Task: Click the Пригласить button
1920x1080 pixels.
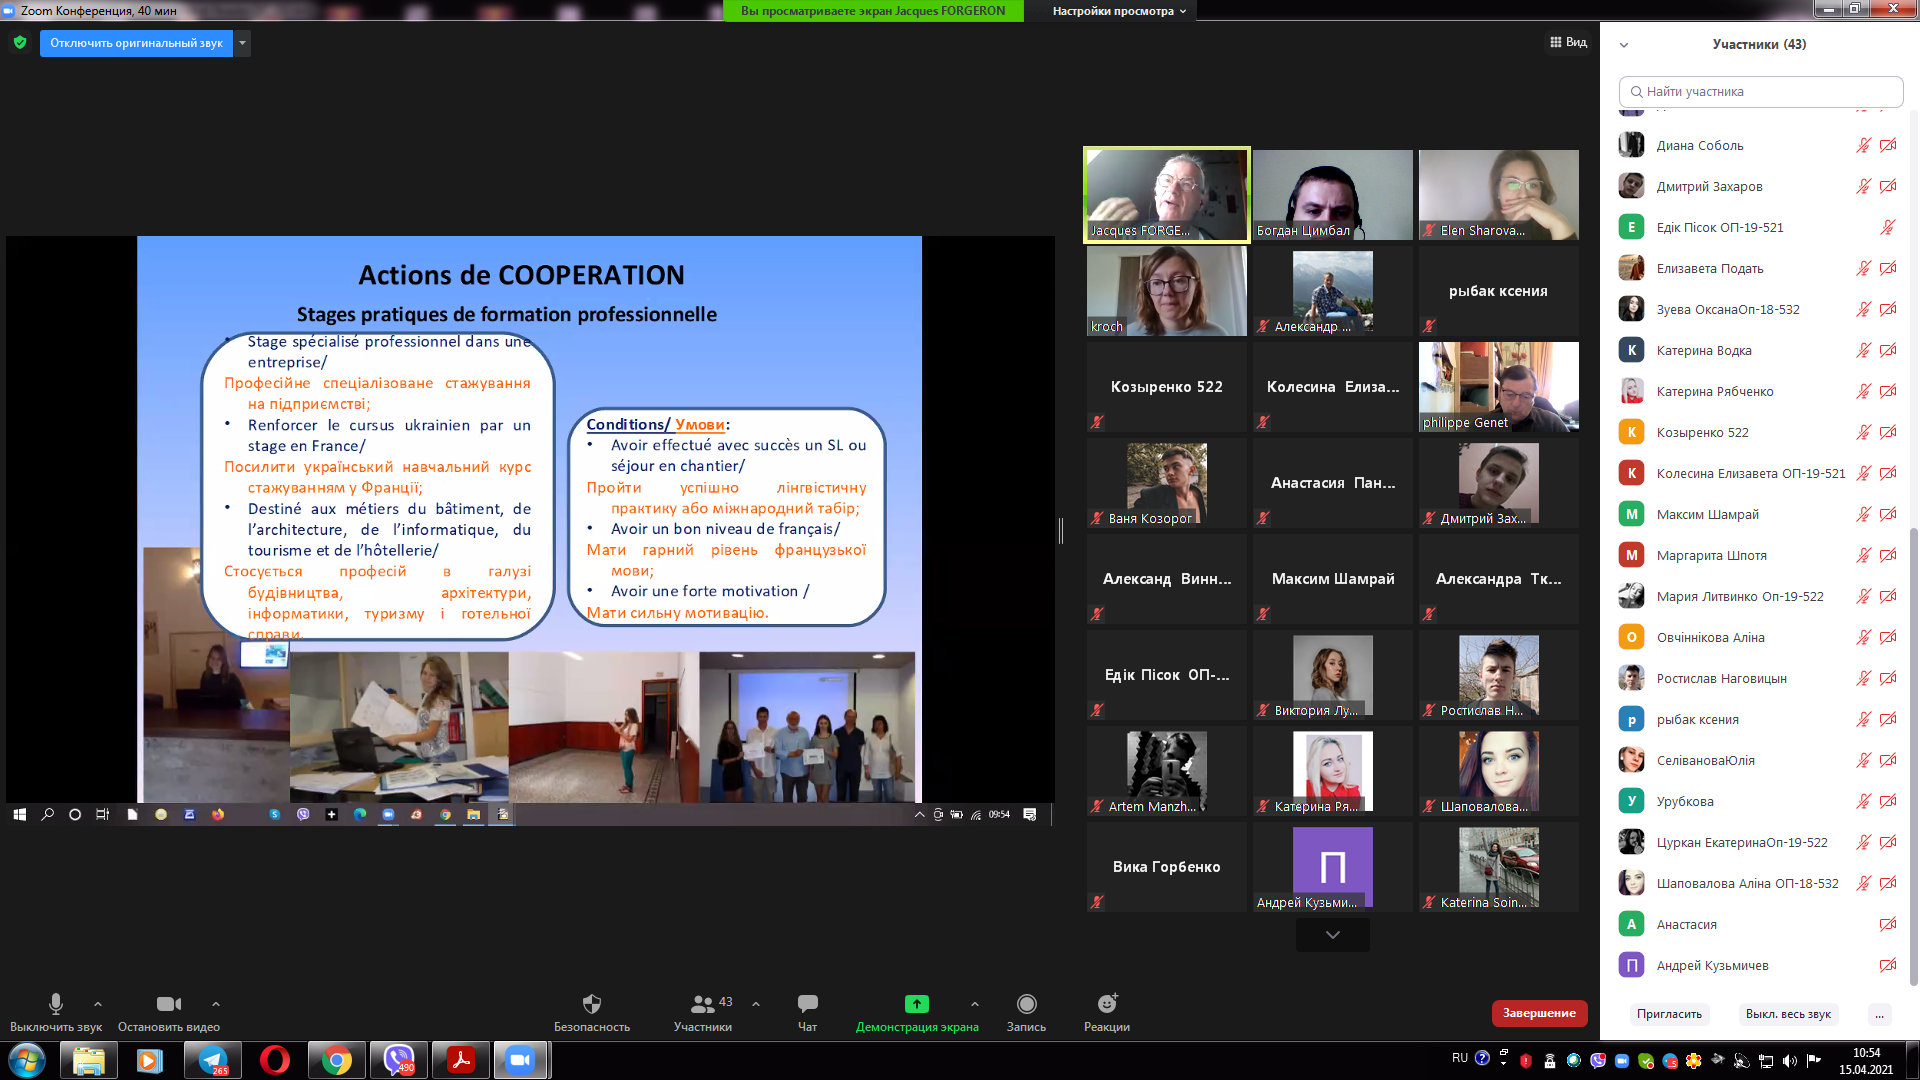Action: pos(1669,1014)
